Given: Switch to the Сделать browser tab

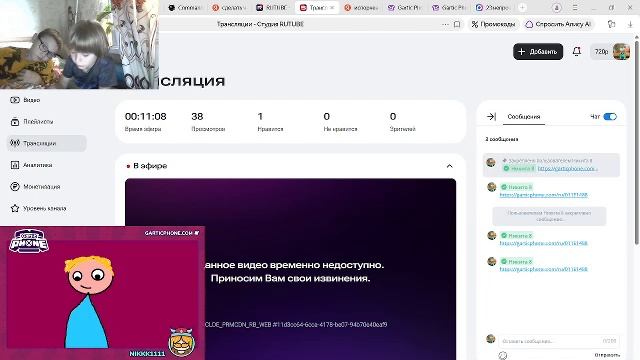Looking at the screenshot, I should point(229,8).
